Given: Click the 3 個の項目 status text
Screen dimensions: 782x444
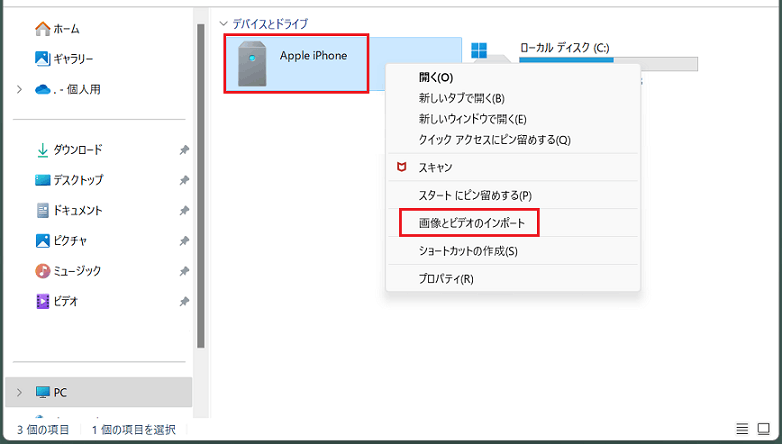Looking at the screenshot, I should [x=43, y=430].
